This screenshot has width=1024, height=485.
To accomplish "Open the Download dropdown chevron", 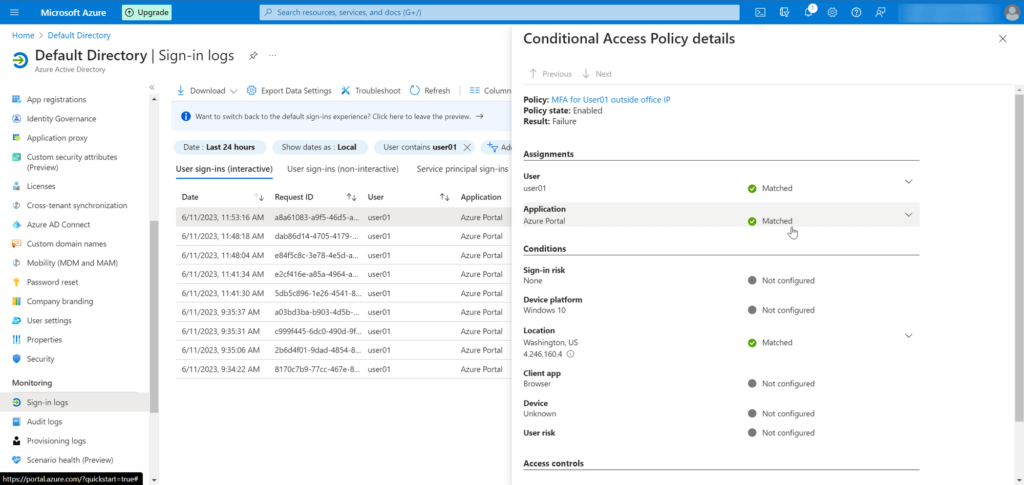I will pos(233,91).
